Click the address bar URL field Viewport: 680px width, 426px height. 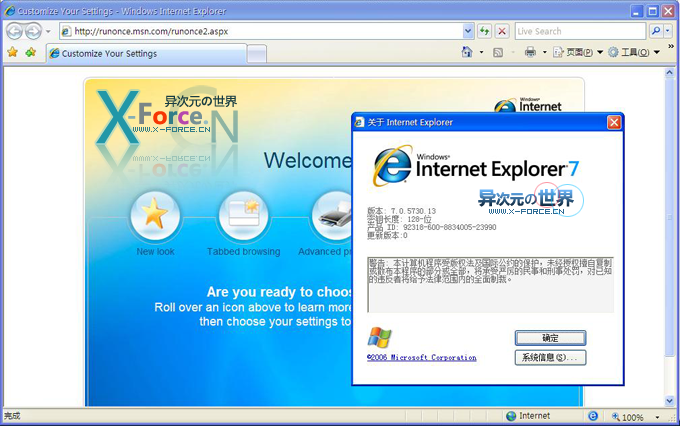(262, 31)
